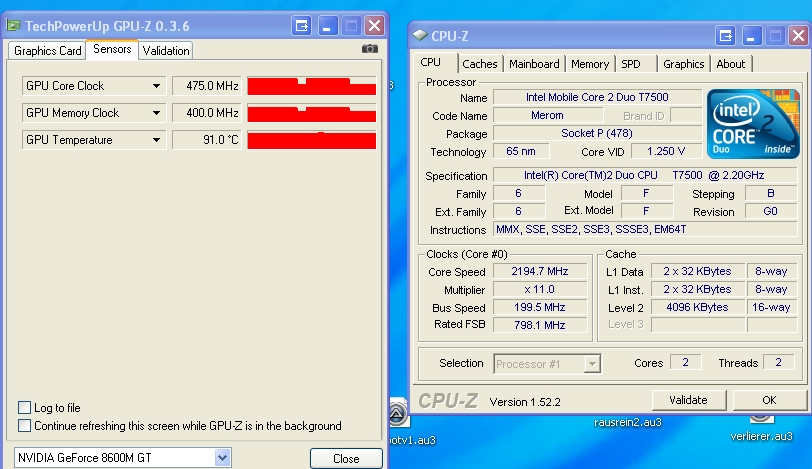Click the 16-way Level 2 associativity value

[x=771, y=307]
